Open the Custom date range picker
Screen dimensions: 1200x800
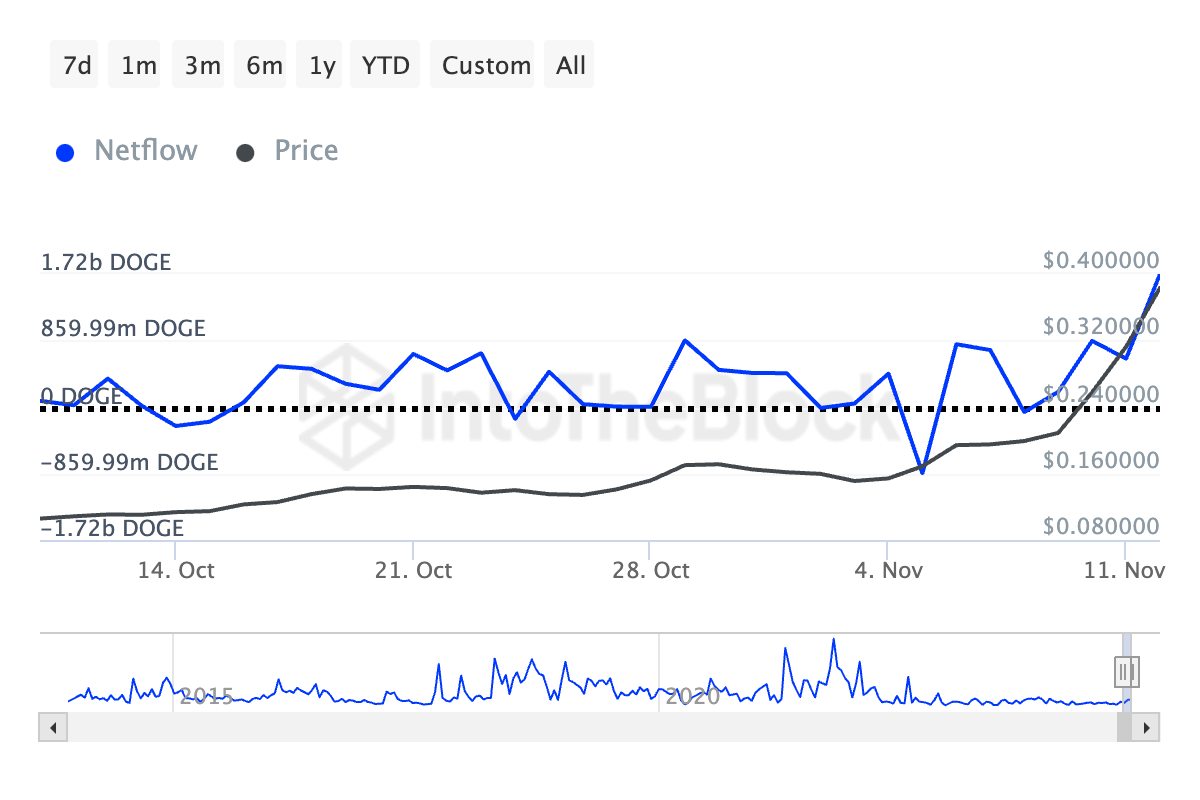point(486,66)
